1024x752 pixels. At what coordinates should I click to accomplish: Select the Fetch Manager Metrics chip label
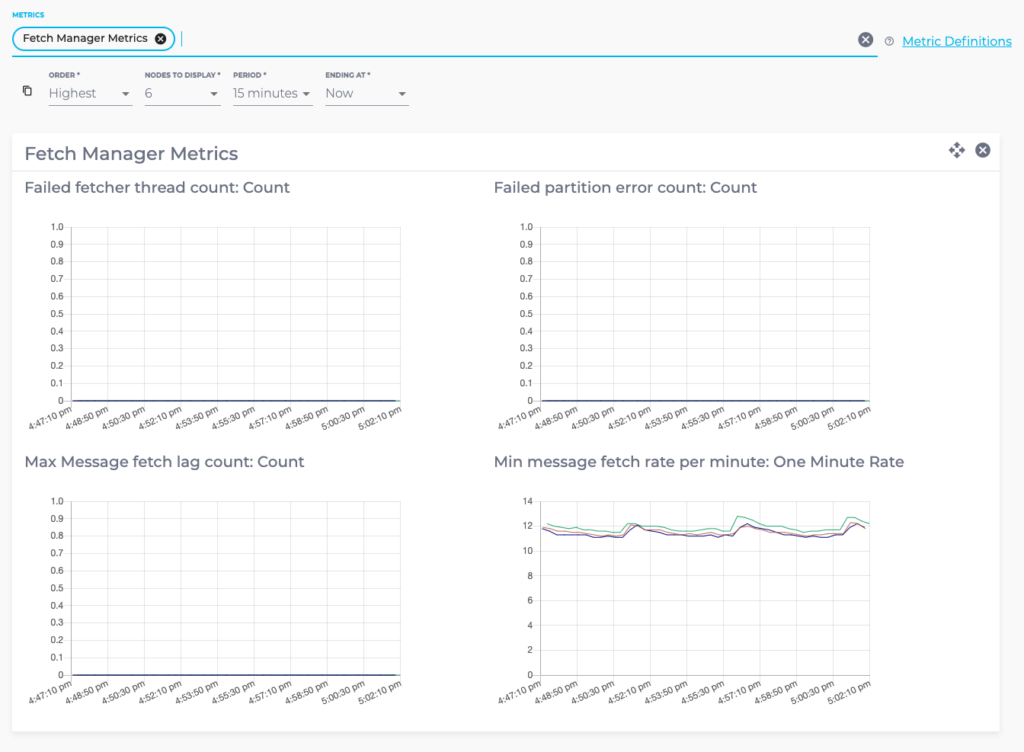(x=85, y=39)
